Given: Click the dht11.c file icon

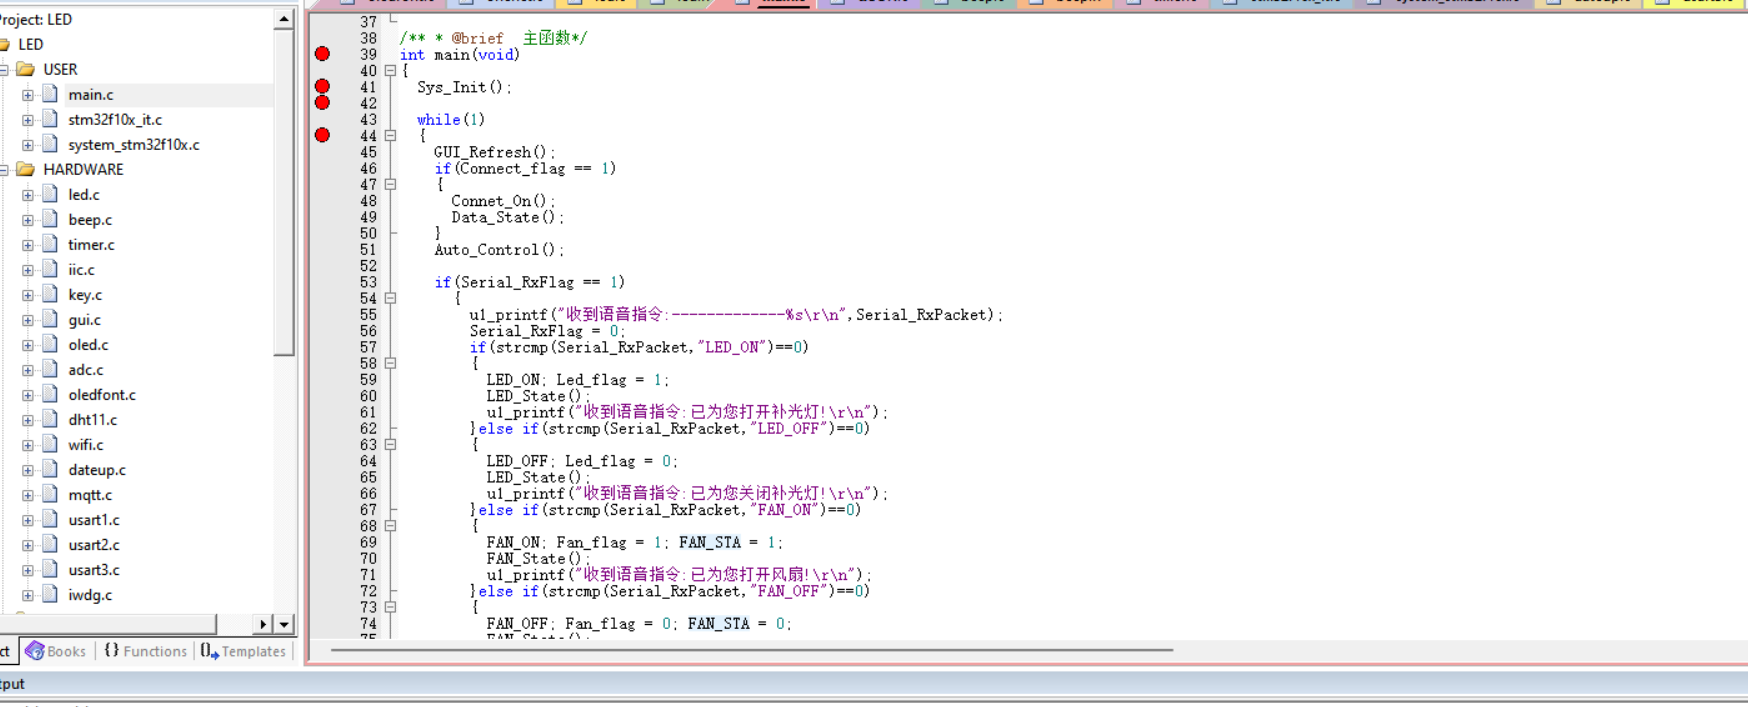Looking at the screenshot, I should pyautogui.click(x=50, y=419).
